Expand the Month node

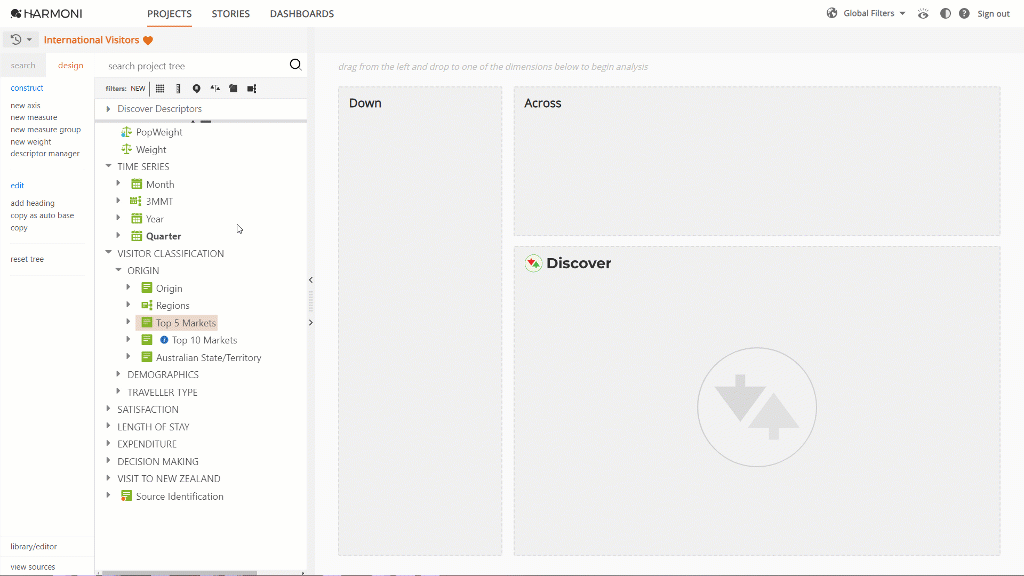pos(118,184)
